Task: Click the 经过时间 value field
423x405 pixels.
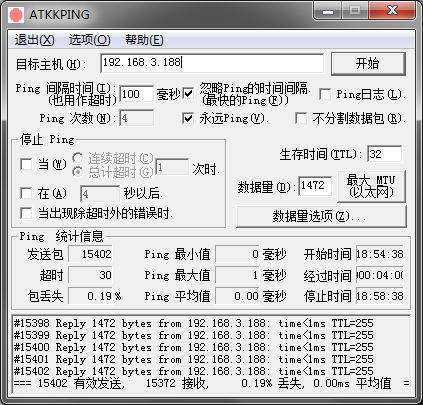Action: (x=380, y=275)
